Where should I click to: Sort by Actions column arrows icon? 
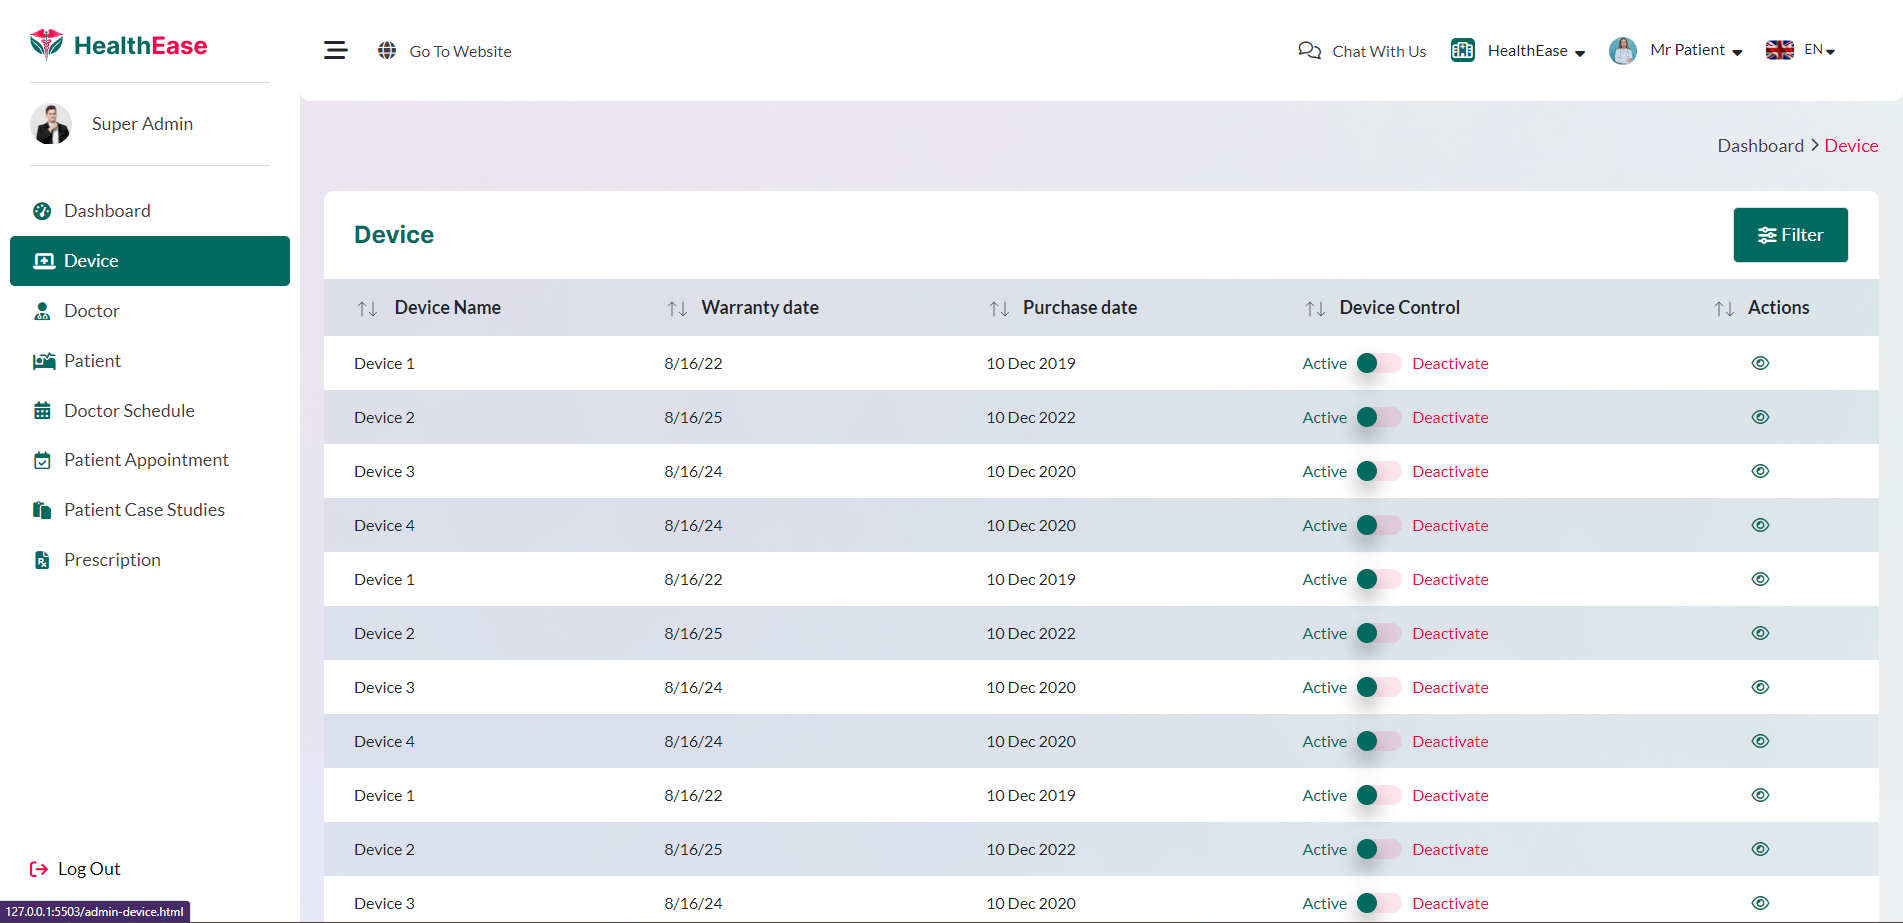tap(1724, 308)
